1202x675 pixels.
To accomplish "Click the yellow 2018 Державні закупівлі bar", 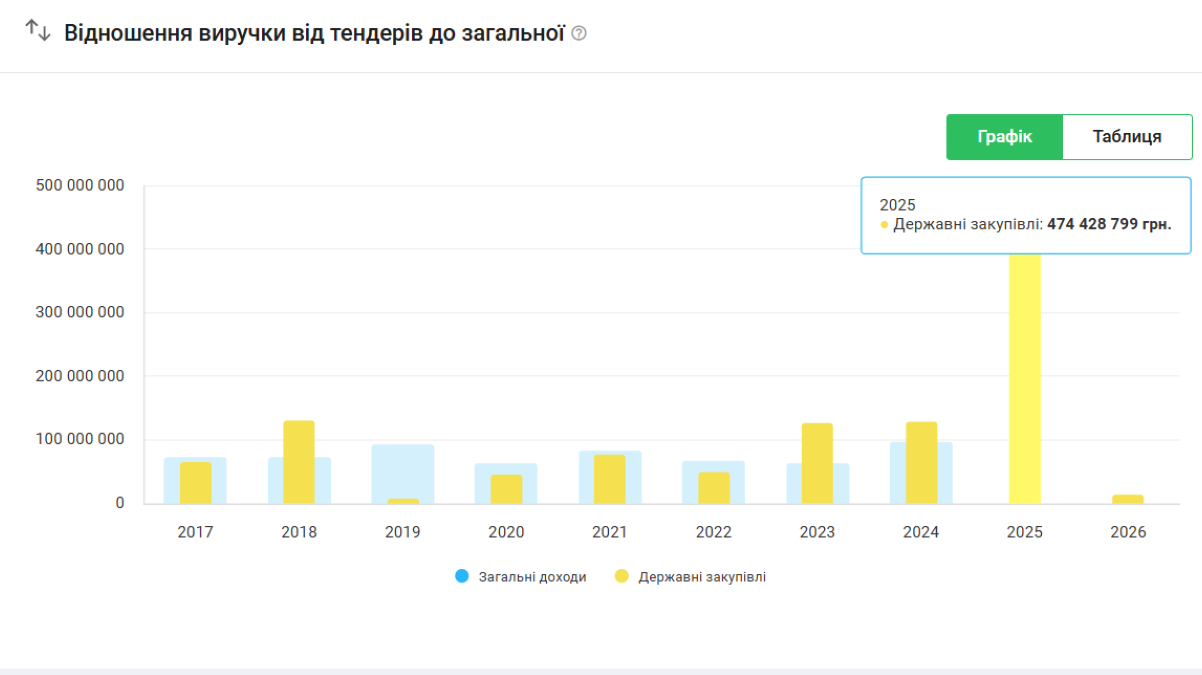I will click(x=299, y=462).
